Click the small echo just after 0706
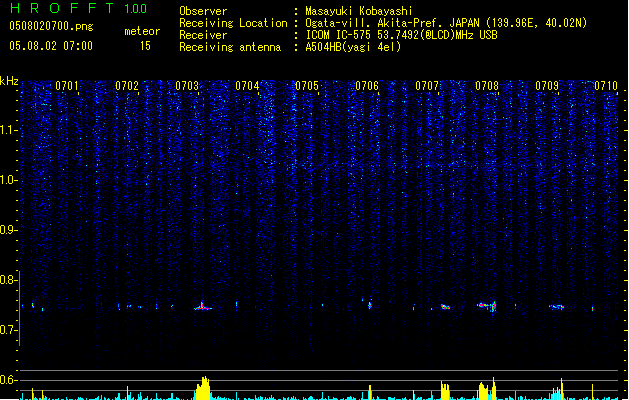 (370, 305)
